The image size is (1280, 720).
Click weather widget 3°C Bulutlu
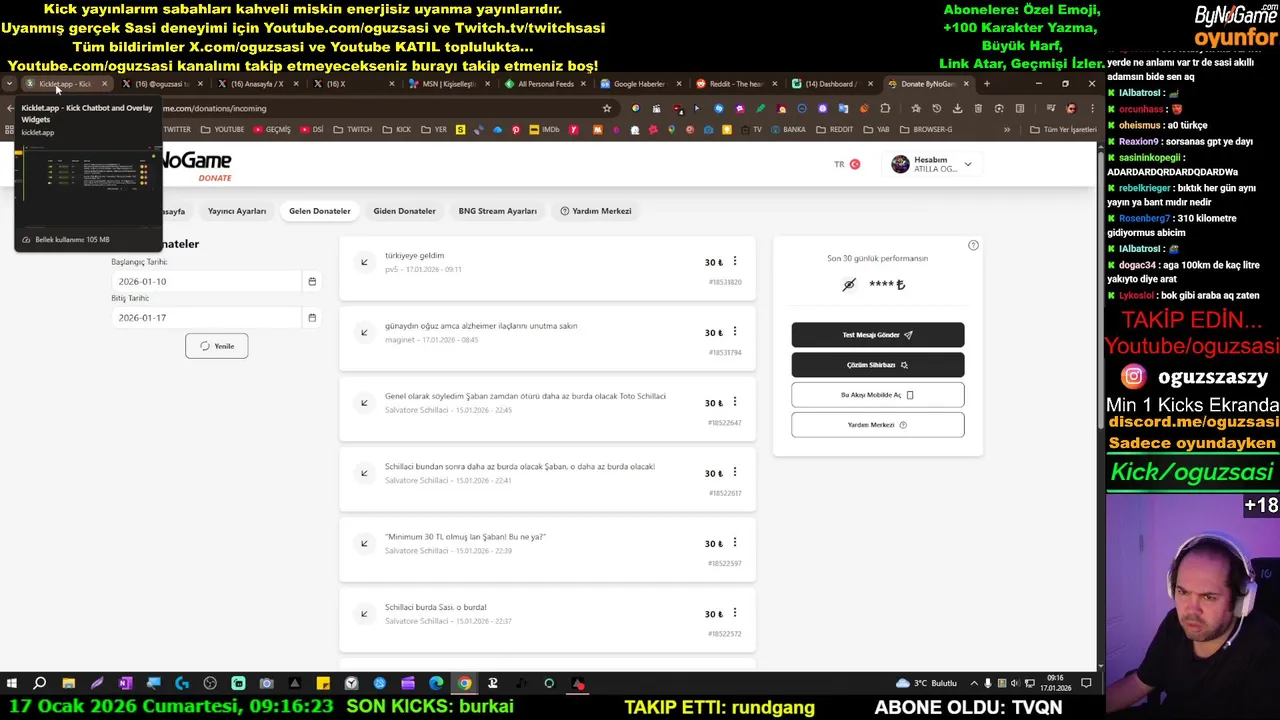tap(927, 683)
